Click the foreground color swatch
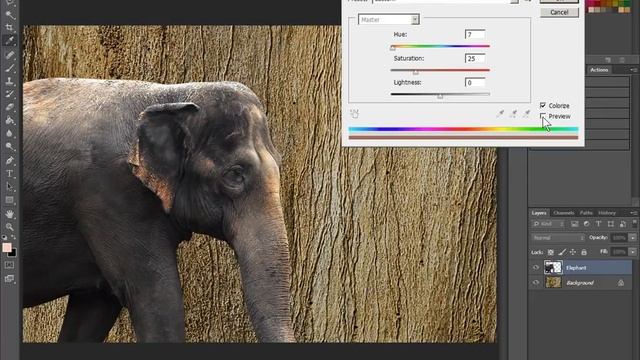 [x=7, y=247]
